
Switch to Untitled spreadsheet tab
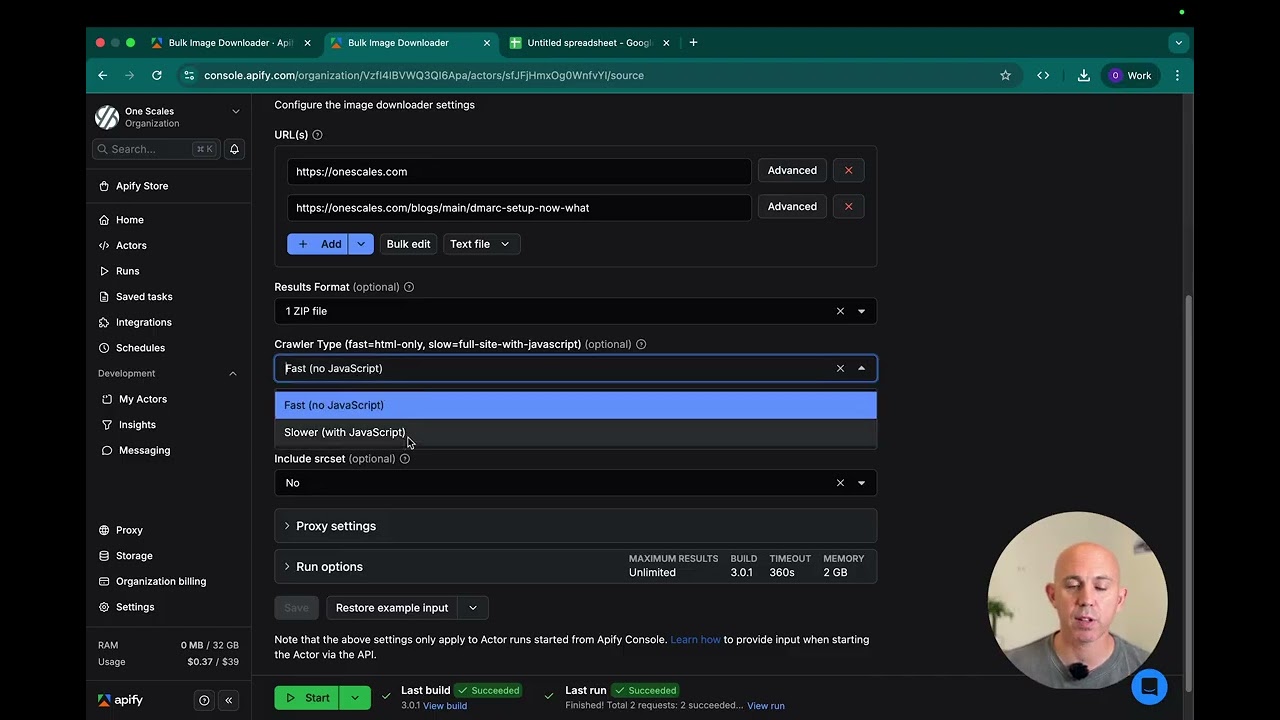click(x=588, y=43)
